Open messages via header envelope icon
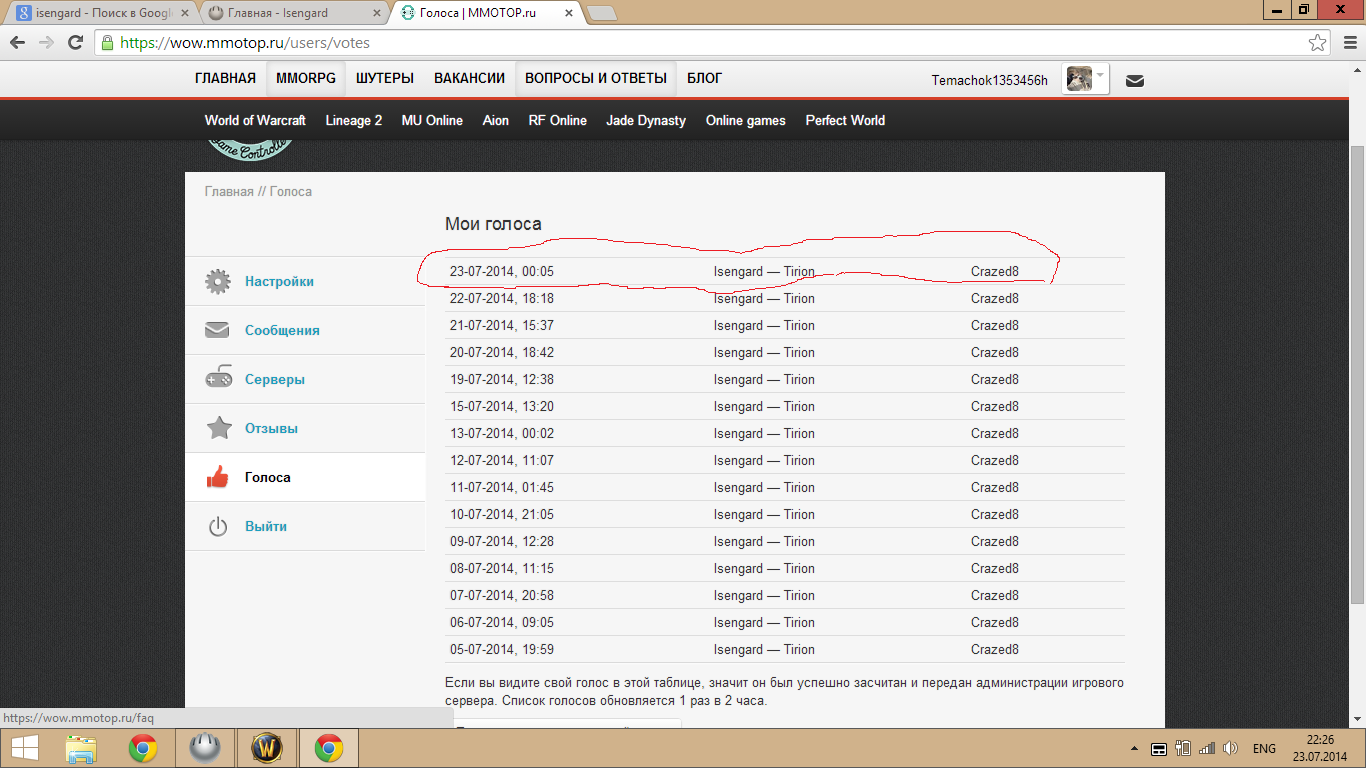The image size is (1366, 768). 1134,81
